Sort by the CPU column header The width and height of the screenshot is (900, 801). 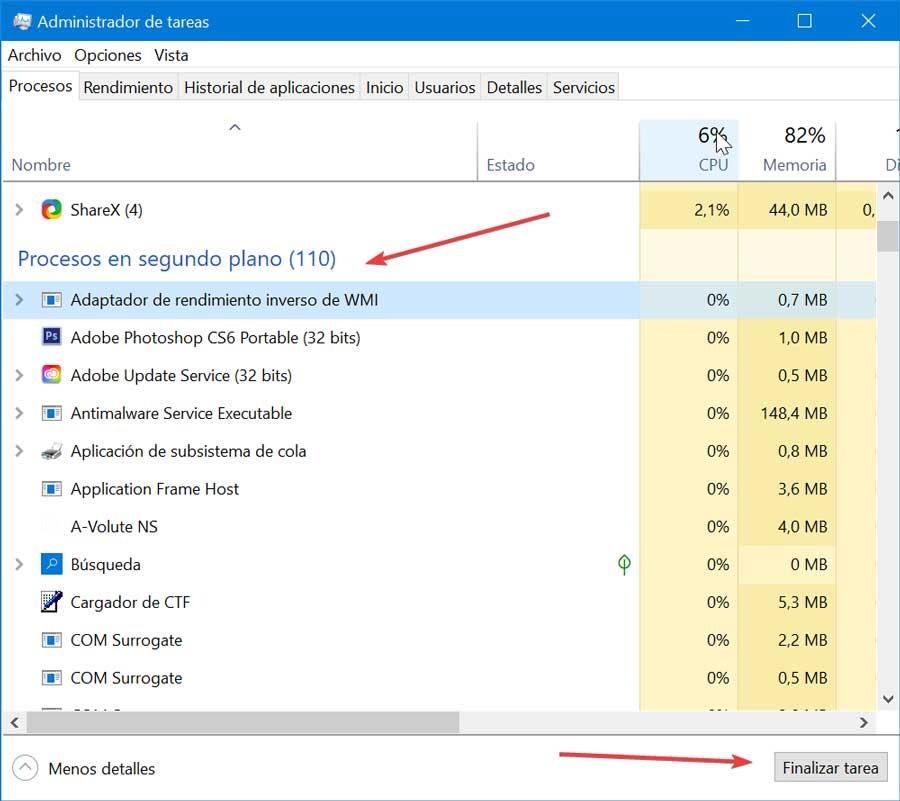click(x=689, y=151)
